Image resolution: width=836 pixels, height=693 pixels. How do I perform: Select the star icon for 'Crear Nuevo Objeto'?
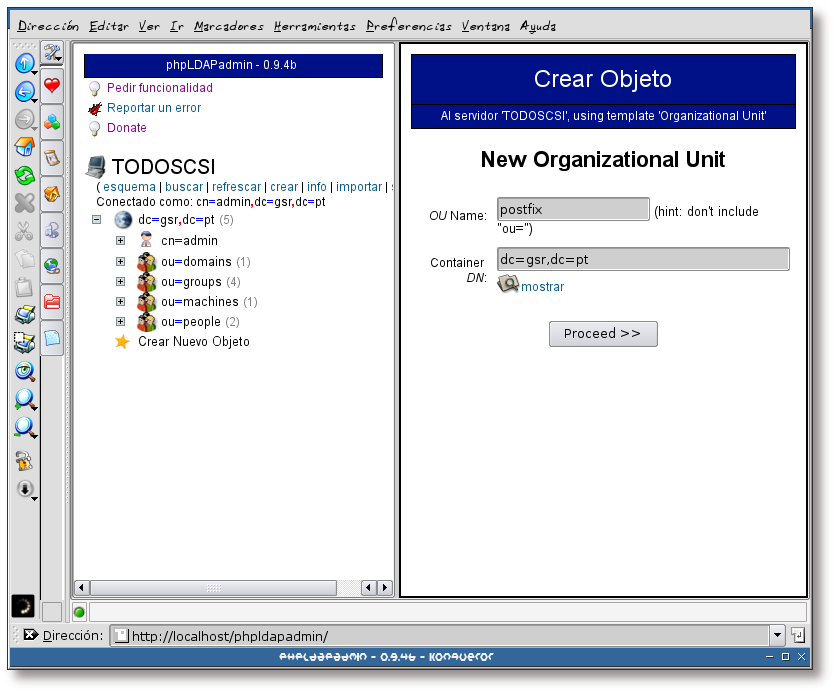tap(122, 342)
